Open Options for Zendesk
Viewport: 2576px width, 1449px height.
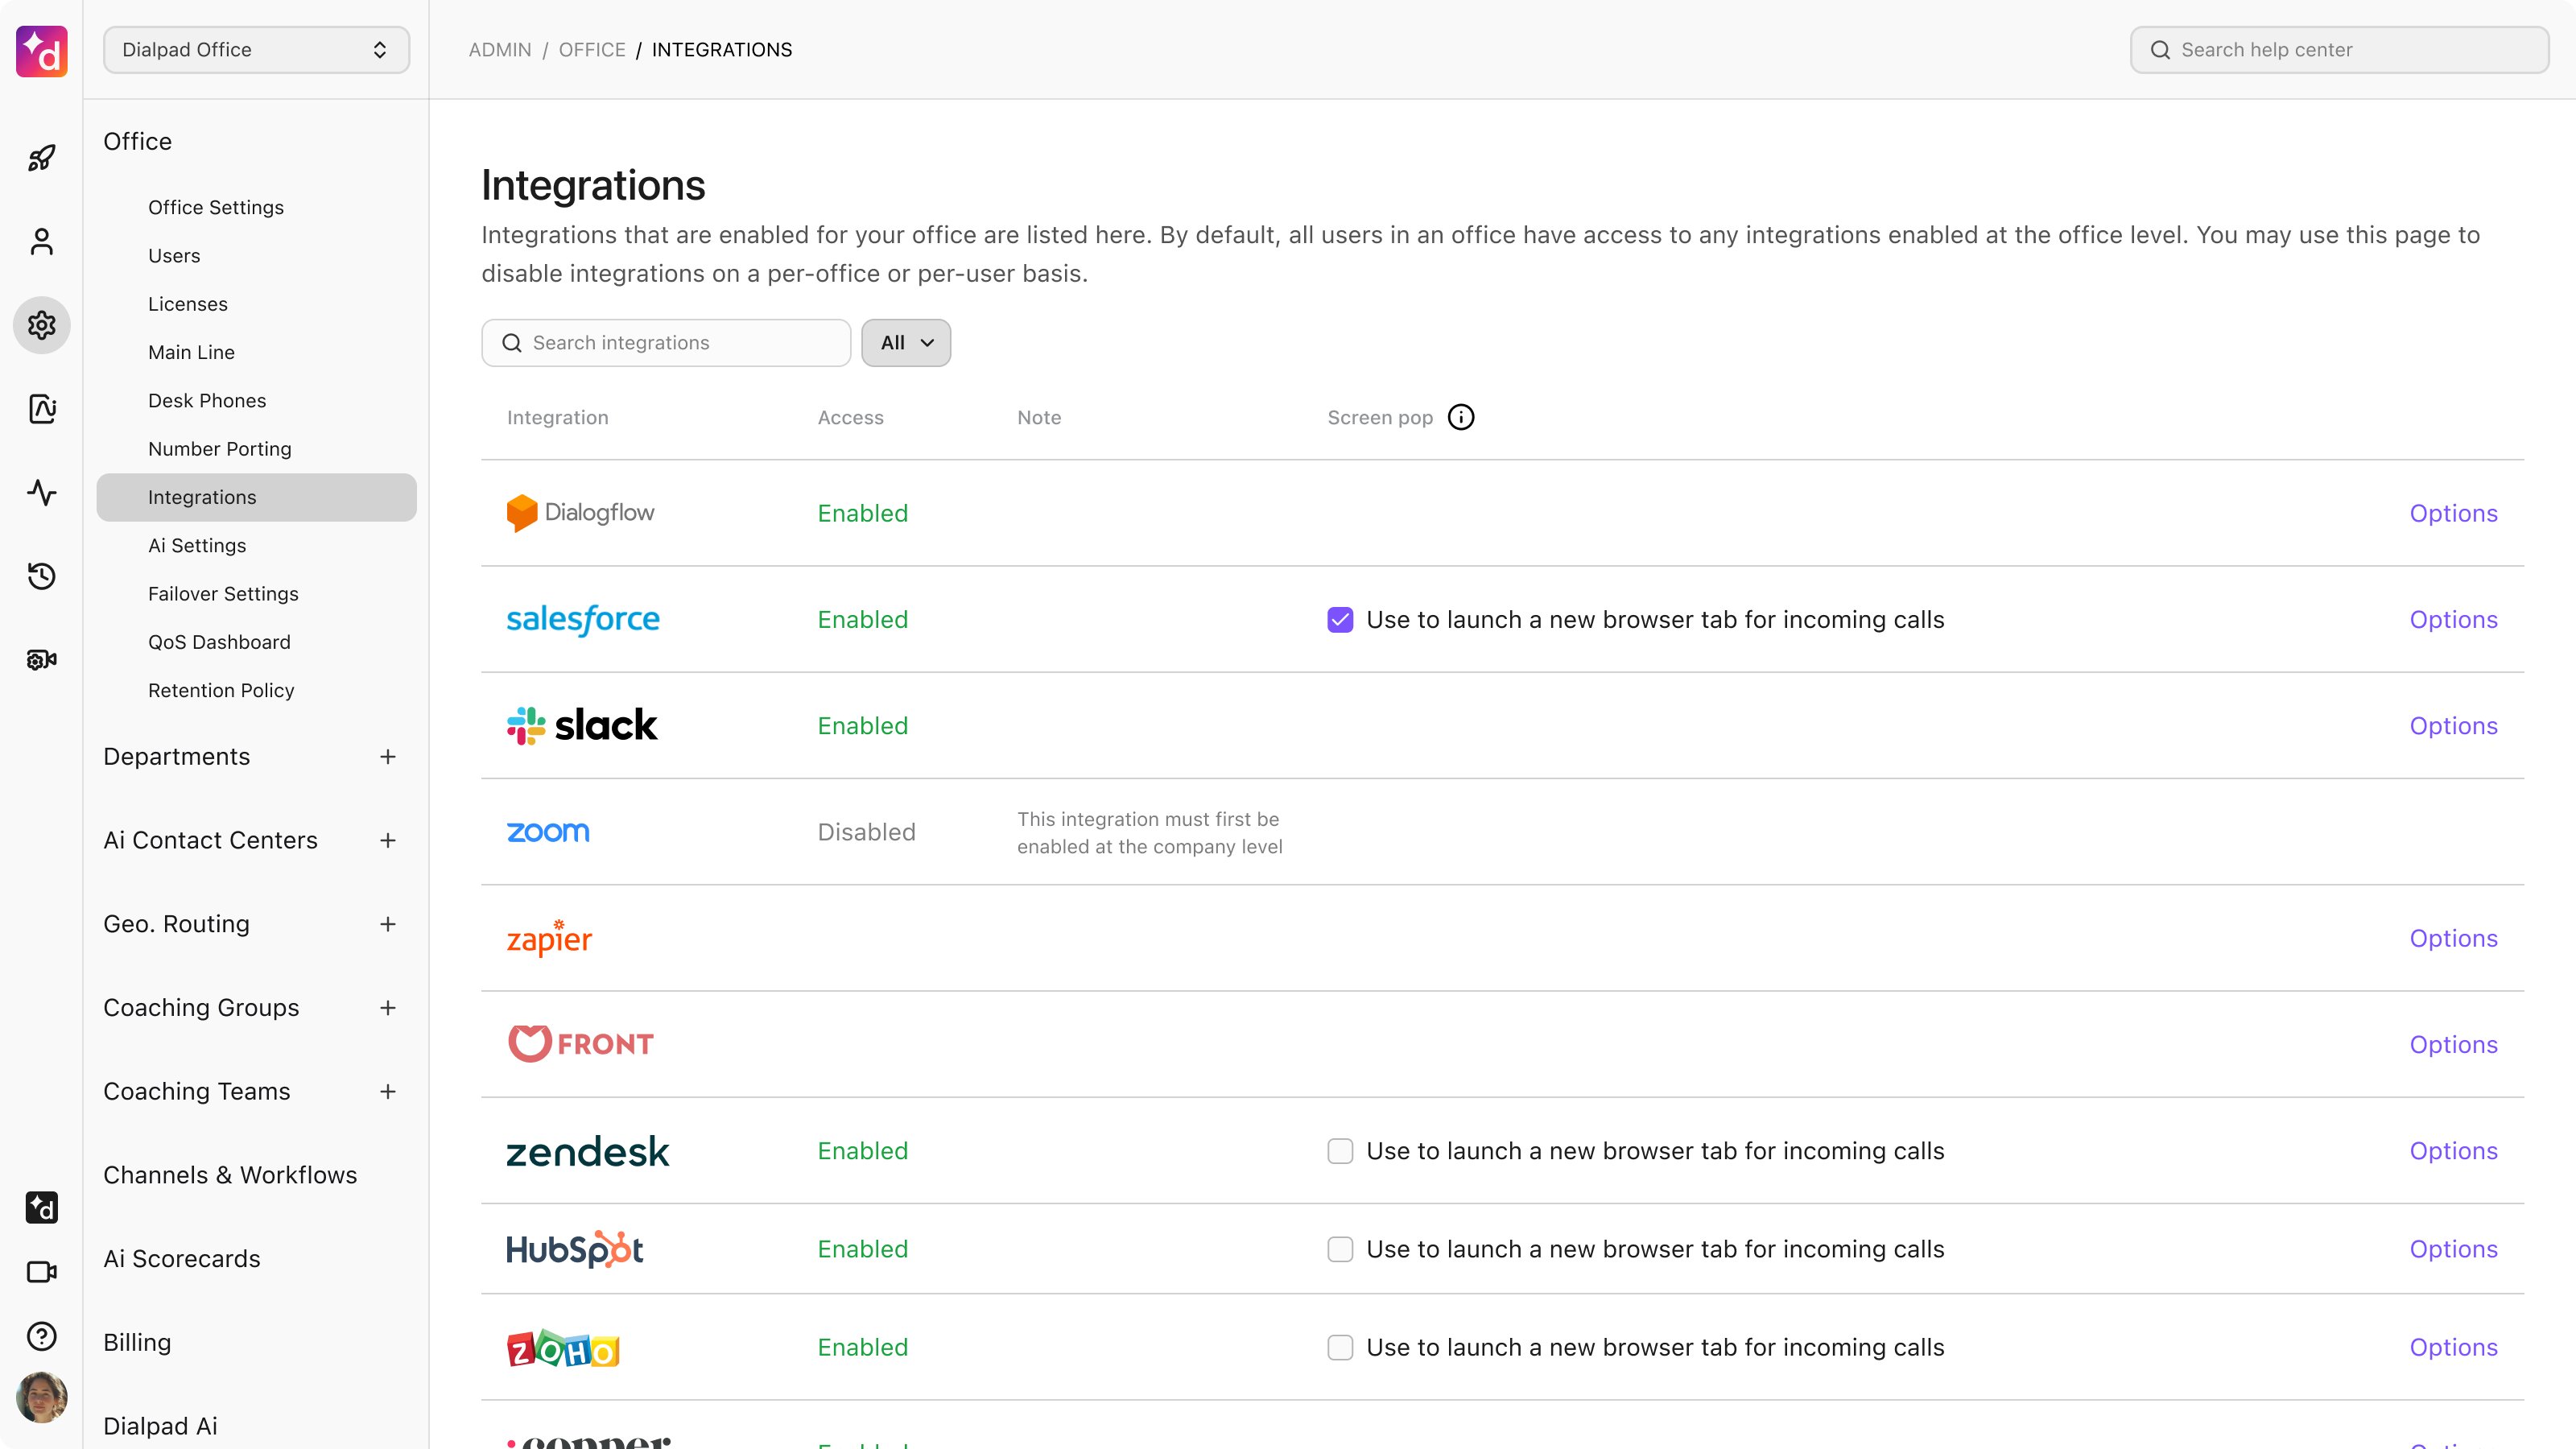[x=2453, y=1151]
